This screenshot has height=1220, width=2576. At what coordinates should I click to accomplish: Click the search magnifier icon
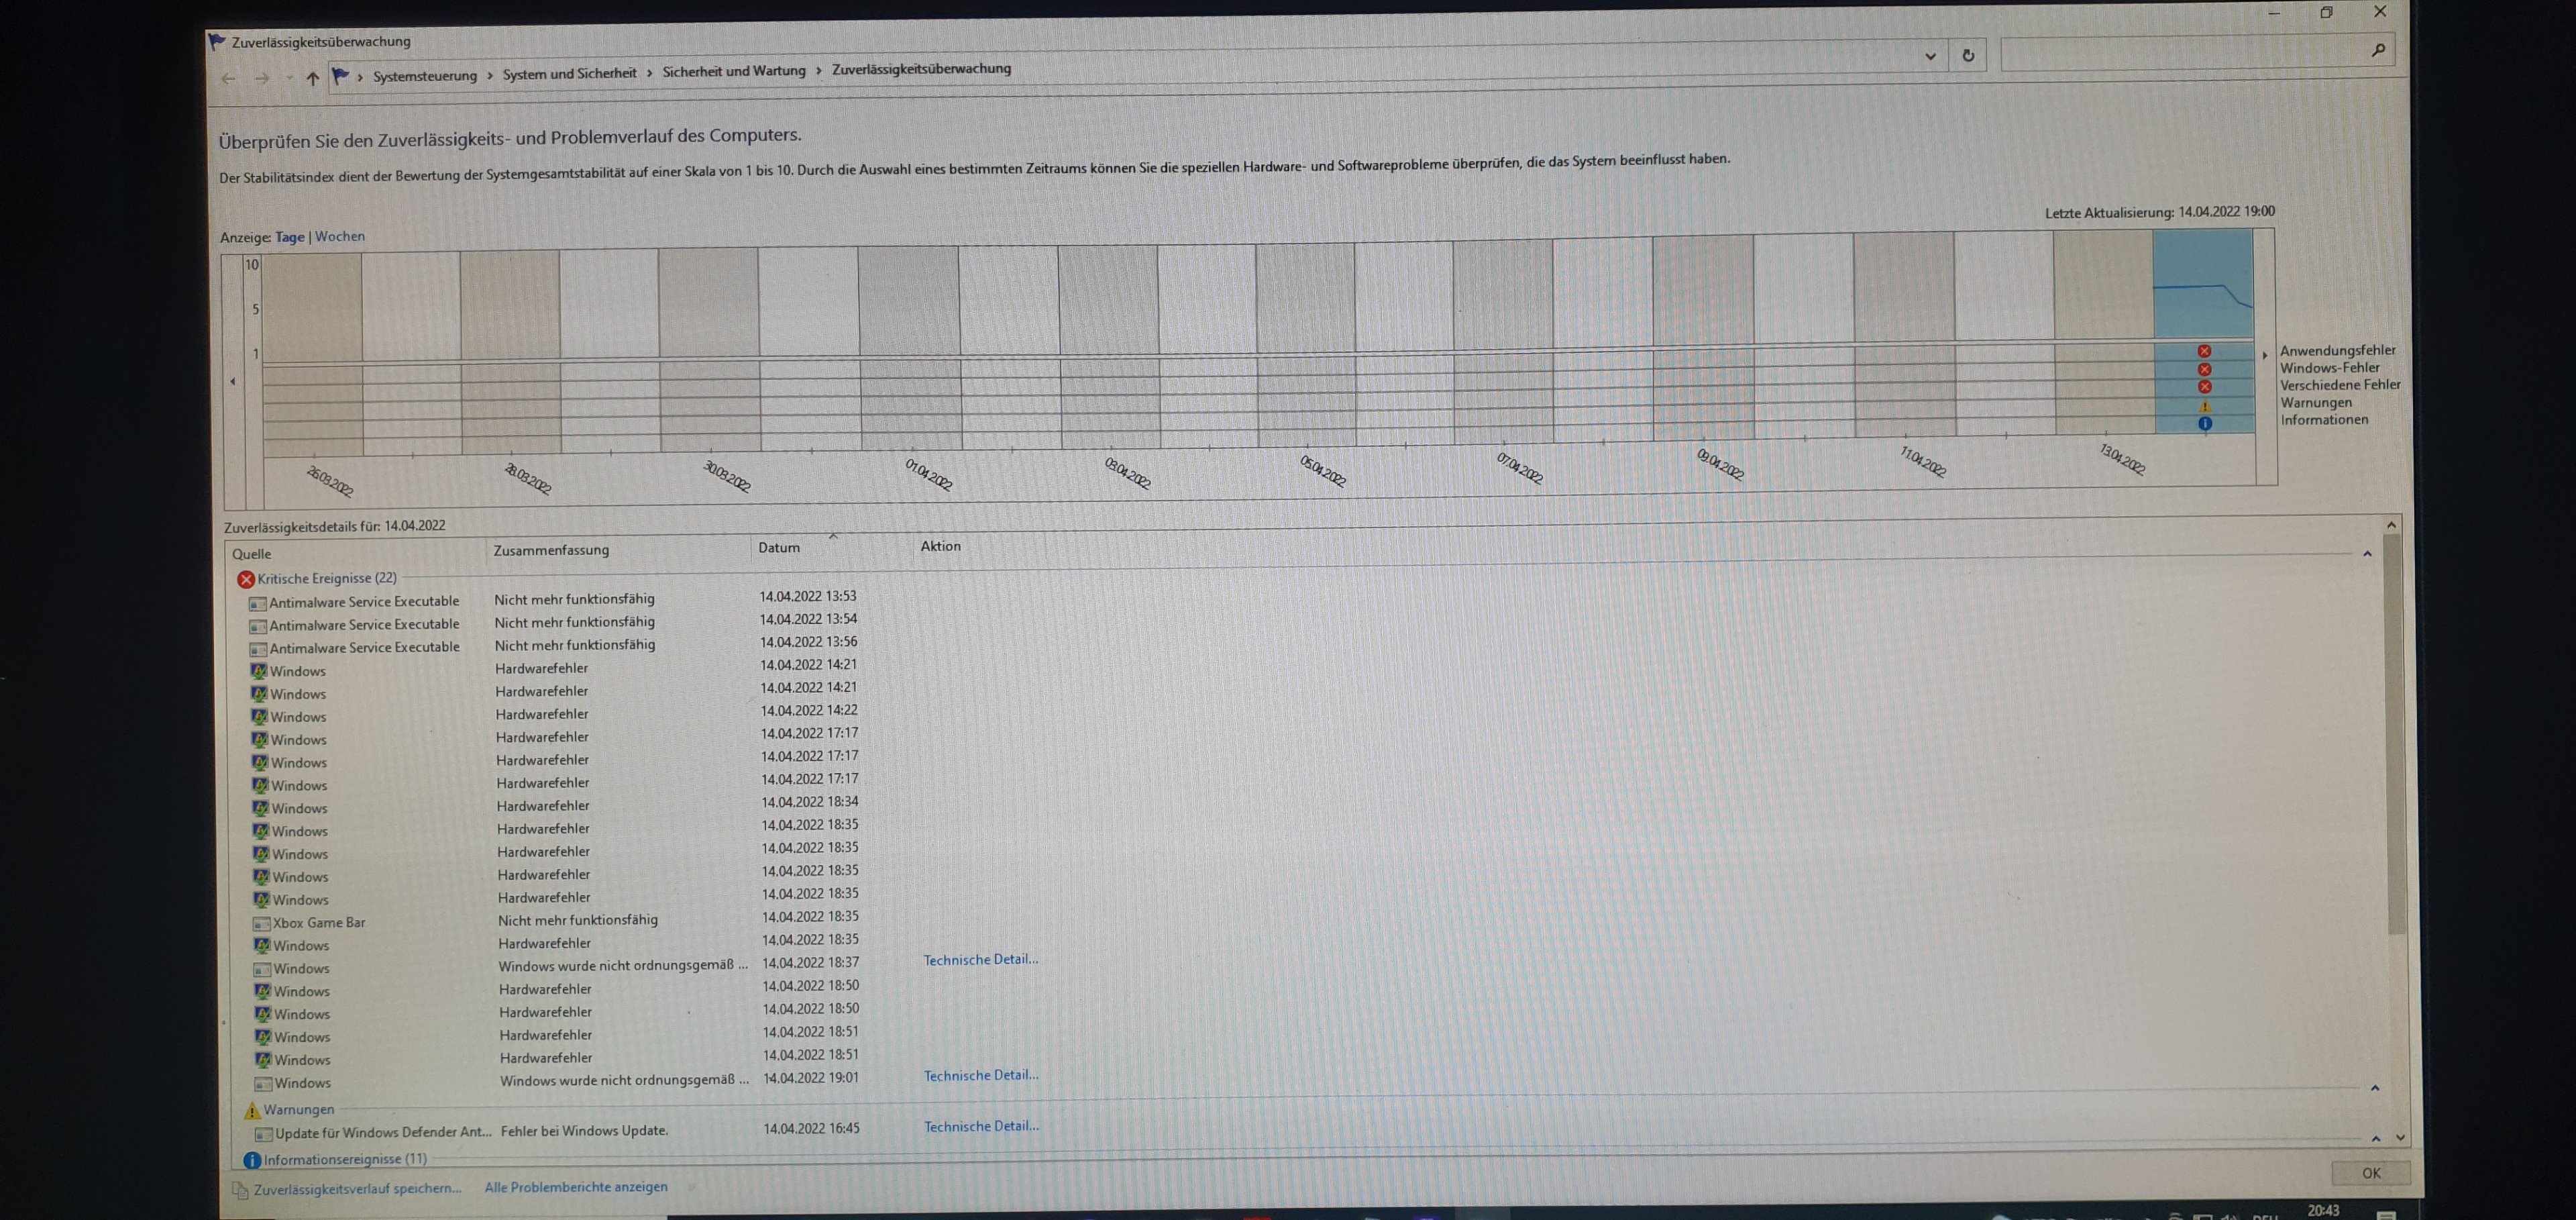pos(2378,50)
